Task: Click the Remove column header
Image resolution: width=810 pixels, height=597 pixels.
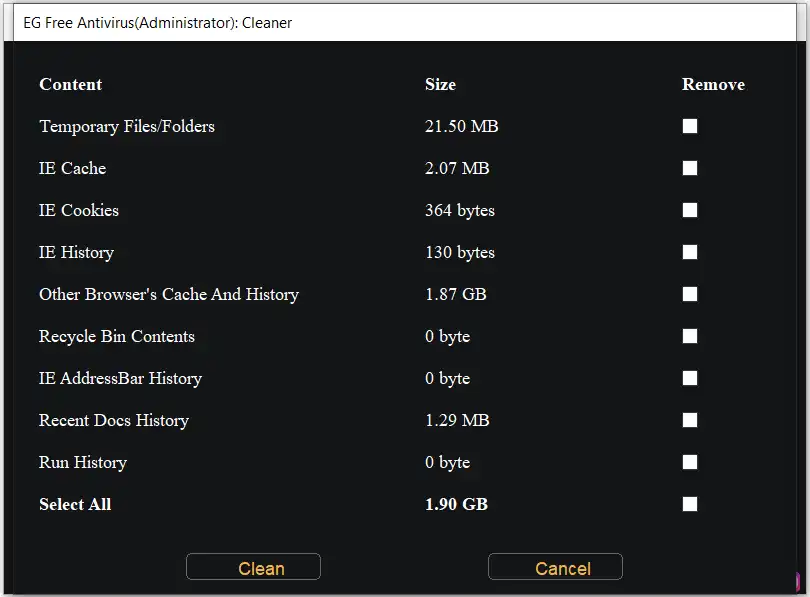Action: point(713,84)
